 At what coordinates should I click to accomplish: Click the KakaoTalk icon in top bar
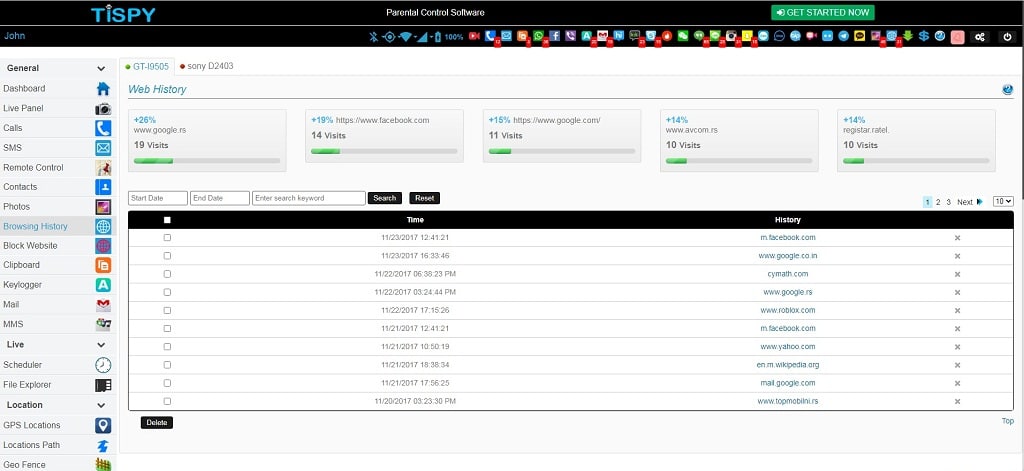click(x=859, y=36)
